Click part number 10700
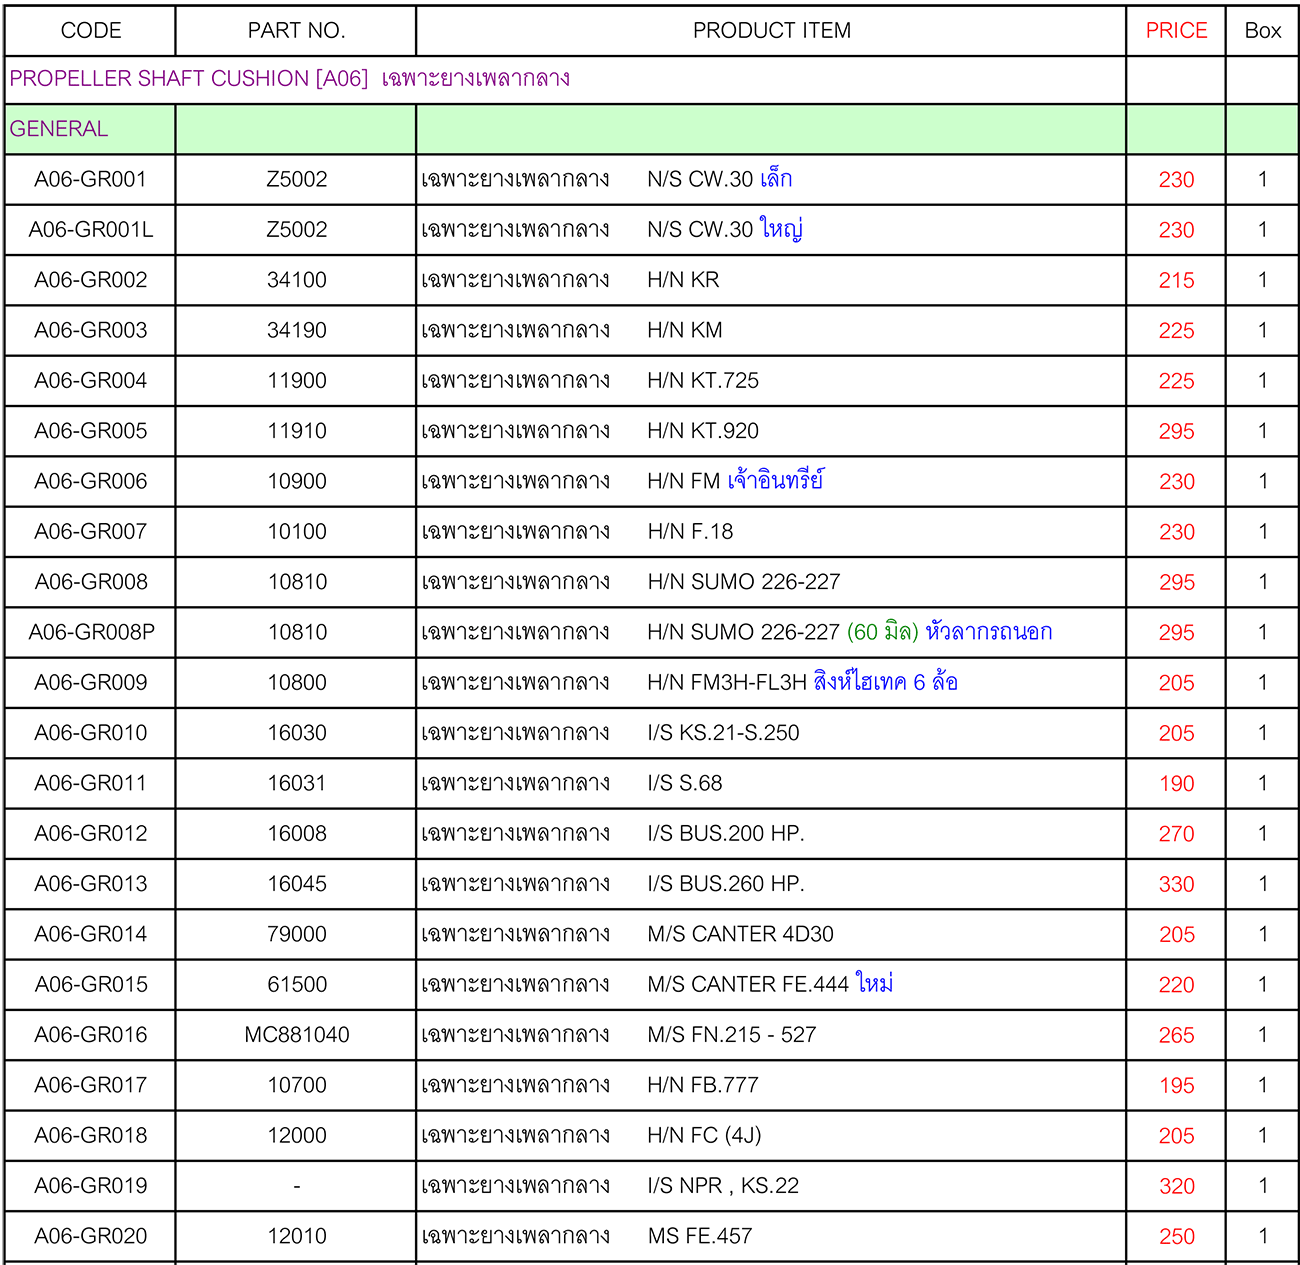The image size is (1300, 1265). coord(296,1085)
